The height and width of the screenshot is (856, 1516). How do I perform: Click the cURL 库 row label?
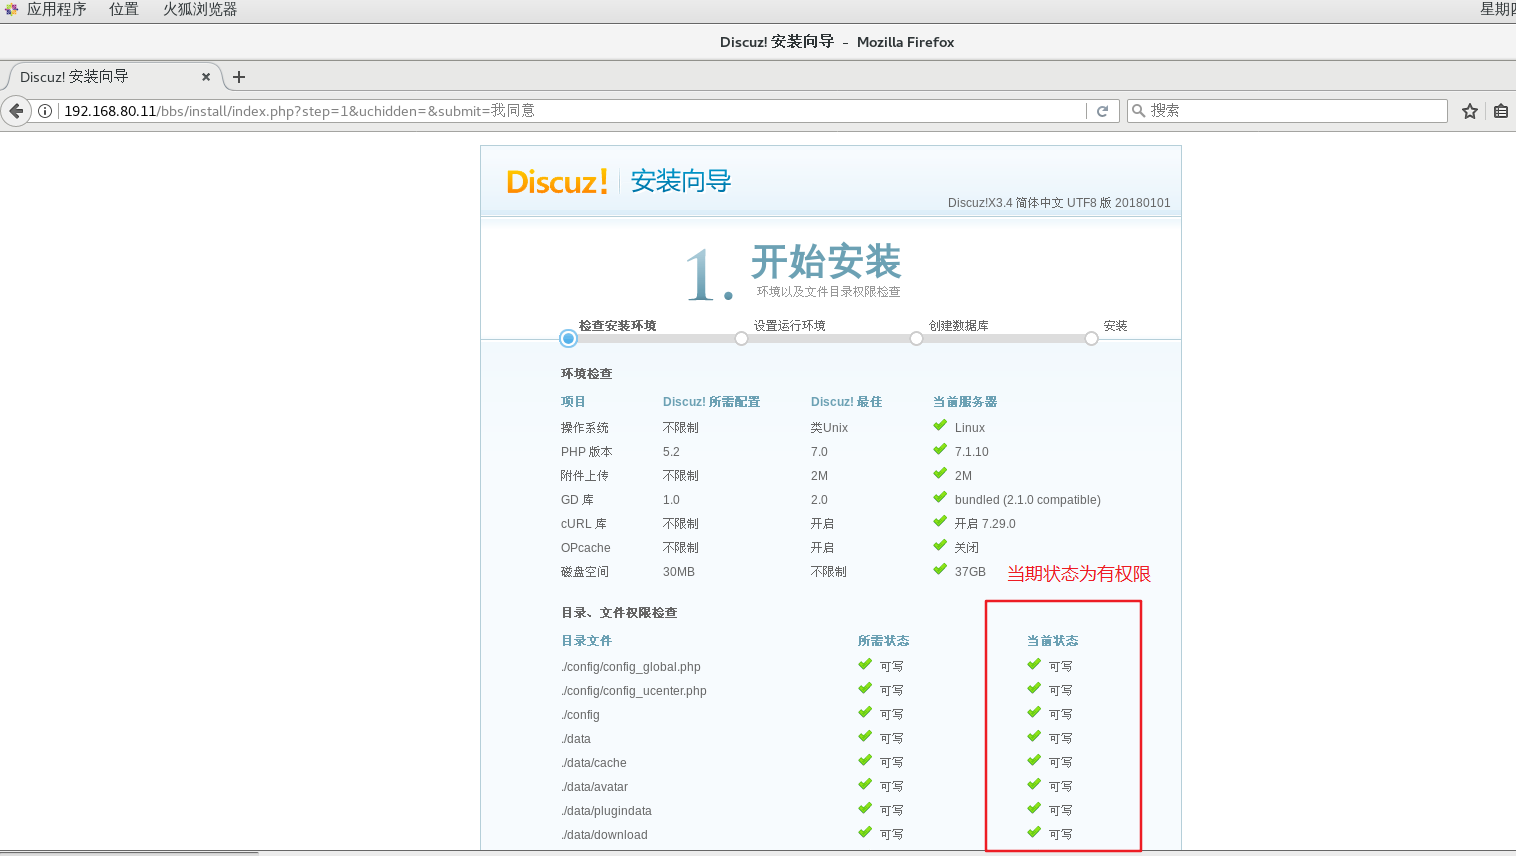[583, 524]
